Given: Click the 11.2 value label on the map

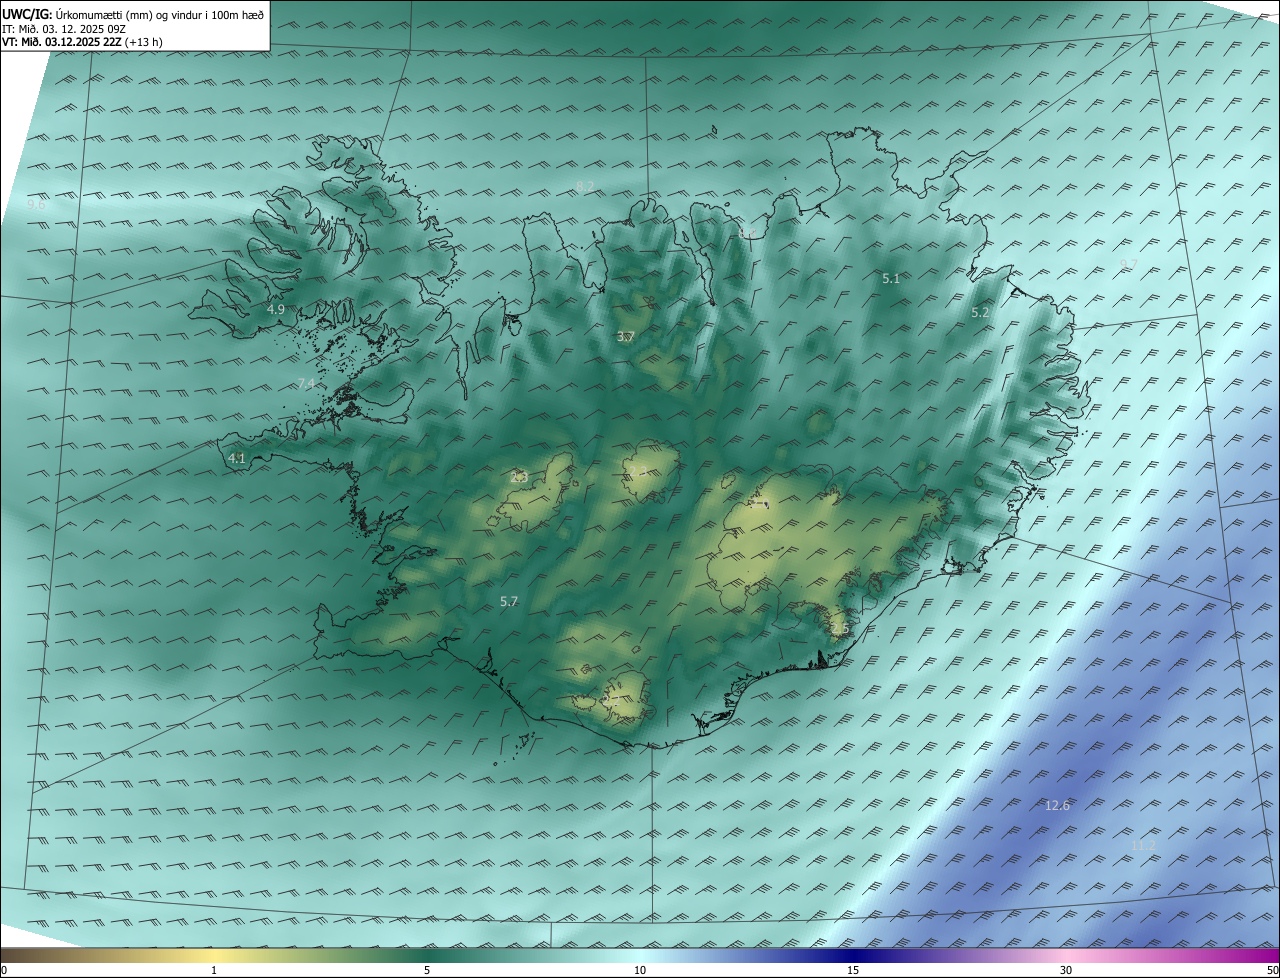Looking at the screenshot, I should (x=1143, y=846).
